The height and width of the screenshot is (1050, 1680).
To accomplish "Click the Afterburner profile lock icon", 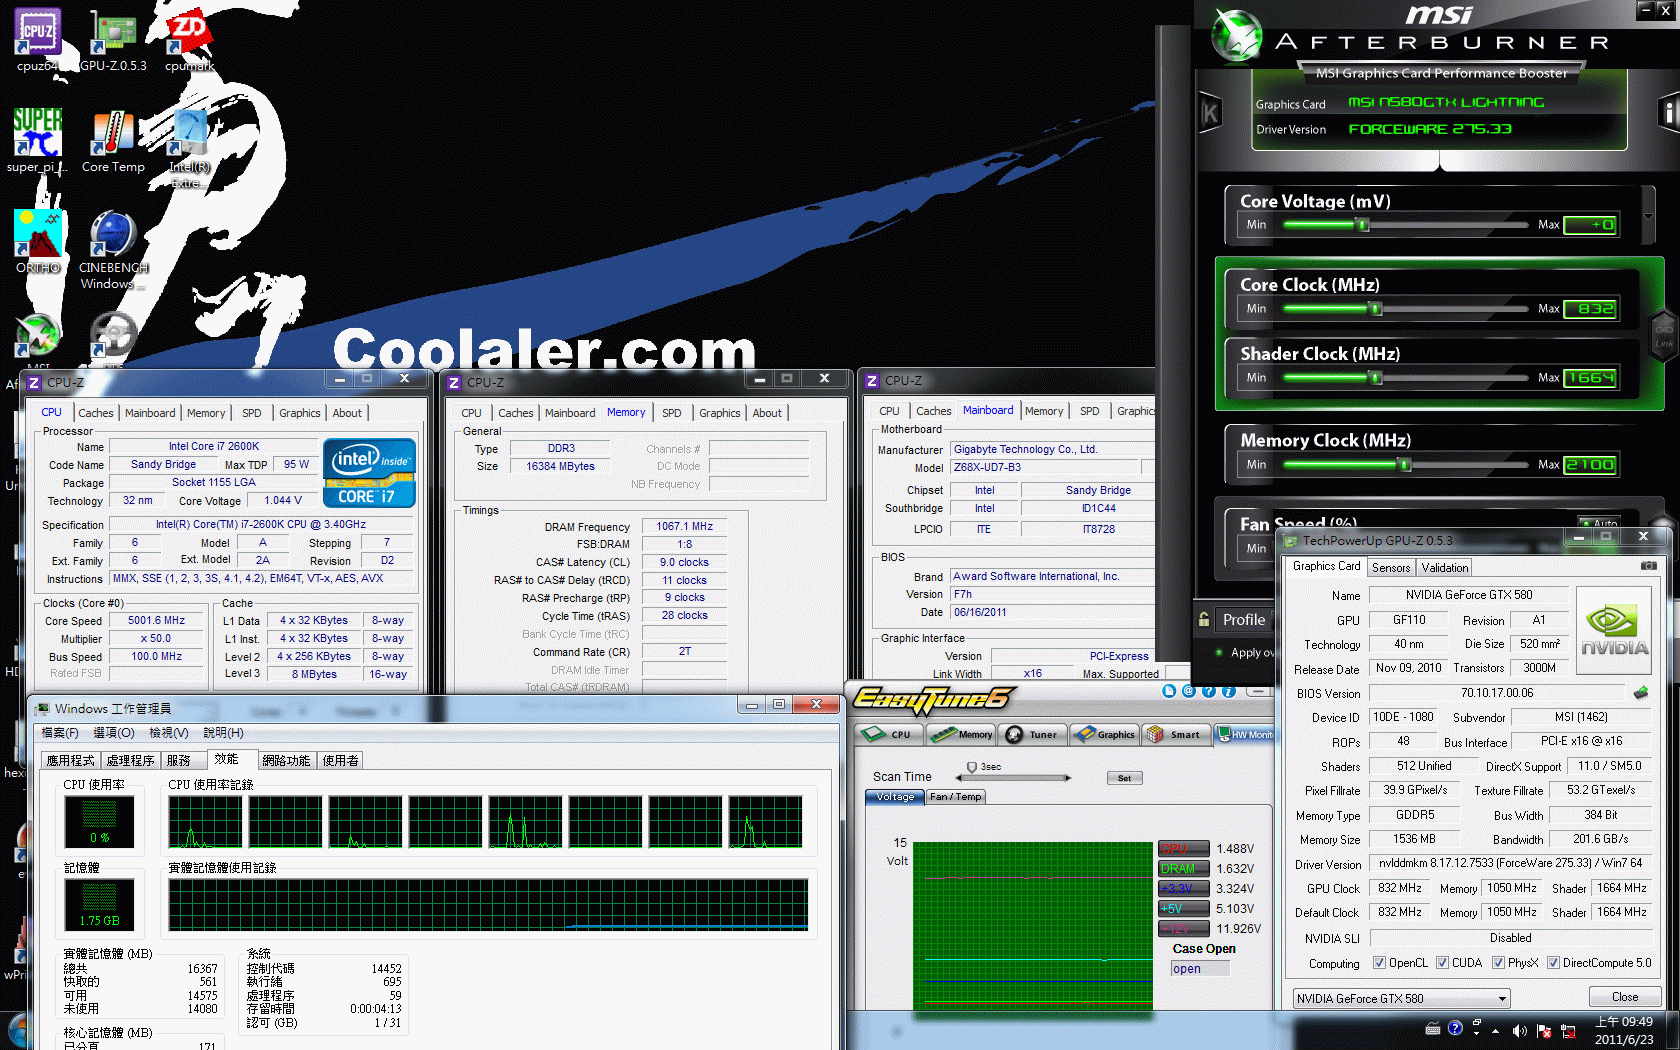I will [x=1204, y=619].
